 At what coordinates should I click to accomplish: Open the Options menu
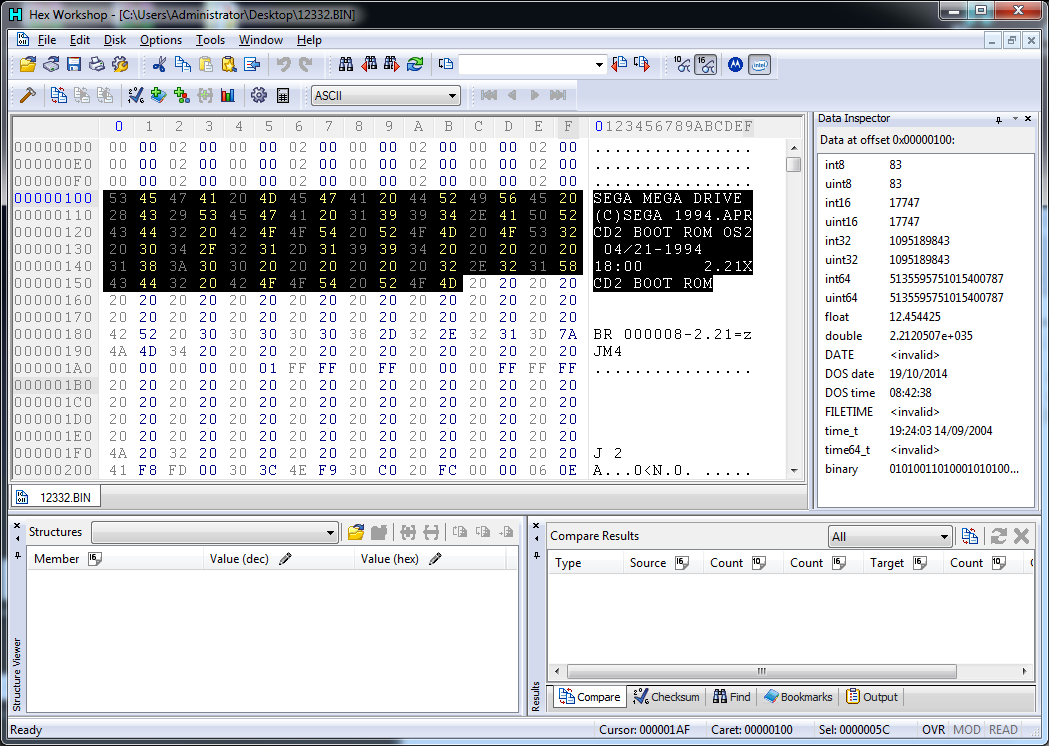click(161, 40)
